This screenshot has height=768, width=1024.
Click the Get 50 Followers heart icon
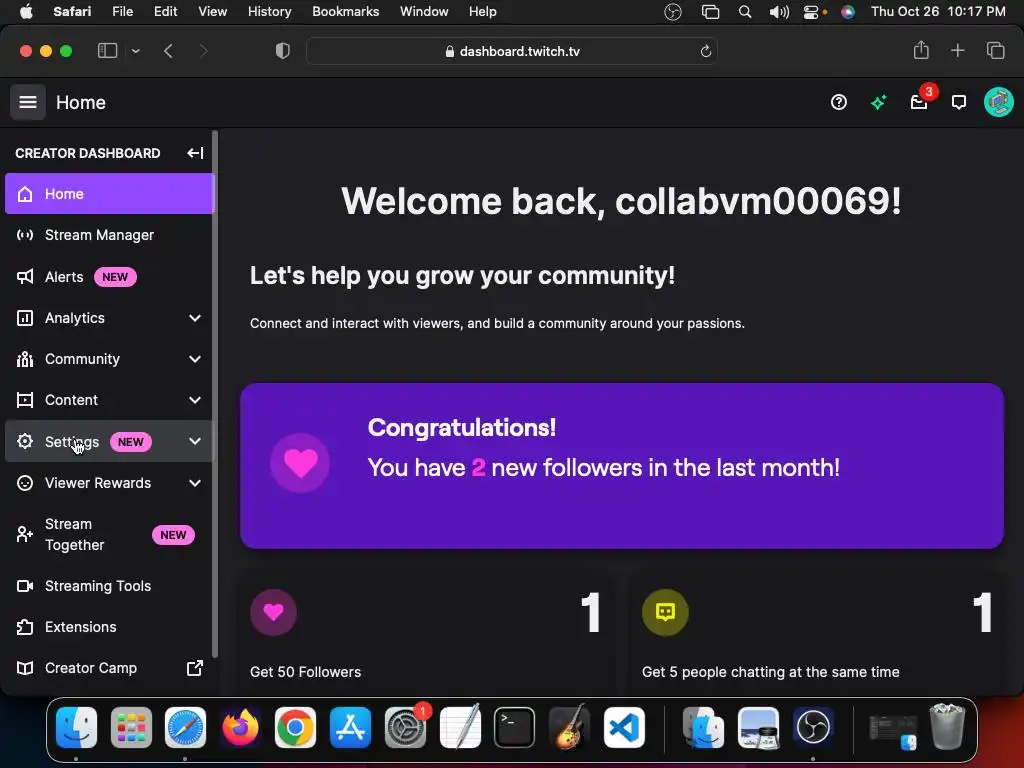273,612
